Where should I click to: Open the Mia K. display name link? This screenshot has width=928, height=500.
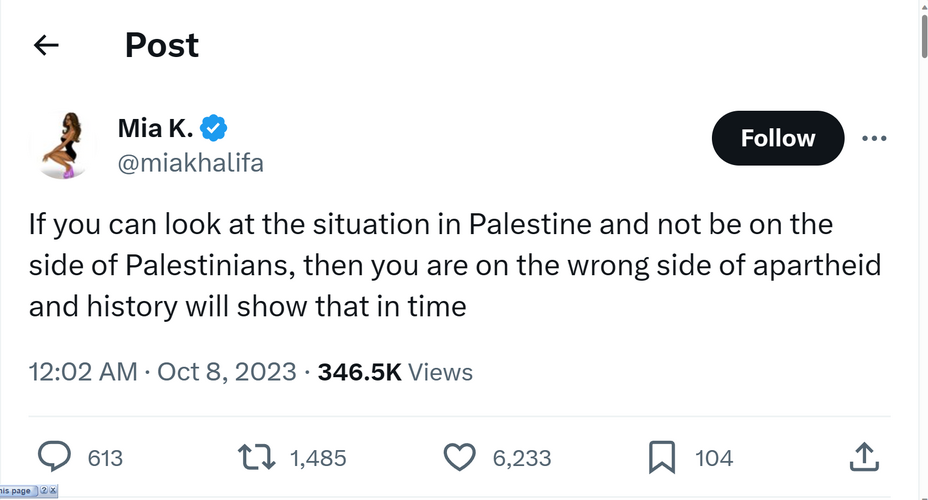(x=156, y=128)
